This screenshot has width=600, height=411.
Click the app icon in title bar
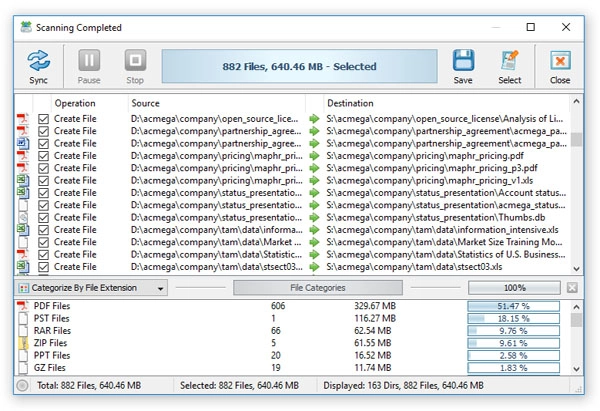(x=26, y=27)
